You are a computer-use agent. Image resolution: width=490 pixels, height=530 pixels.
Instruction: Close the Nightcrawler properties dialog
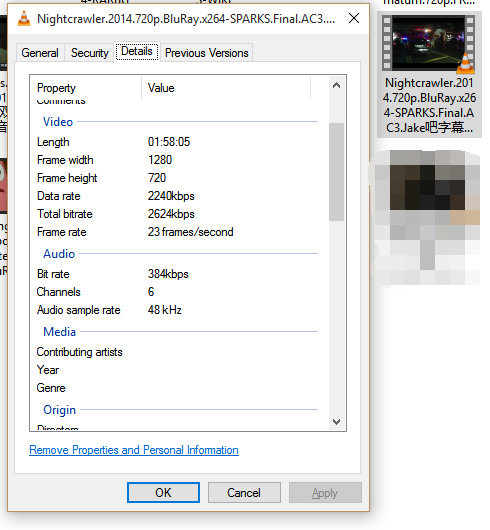pos(354,18)
